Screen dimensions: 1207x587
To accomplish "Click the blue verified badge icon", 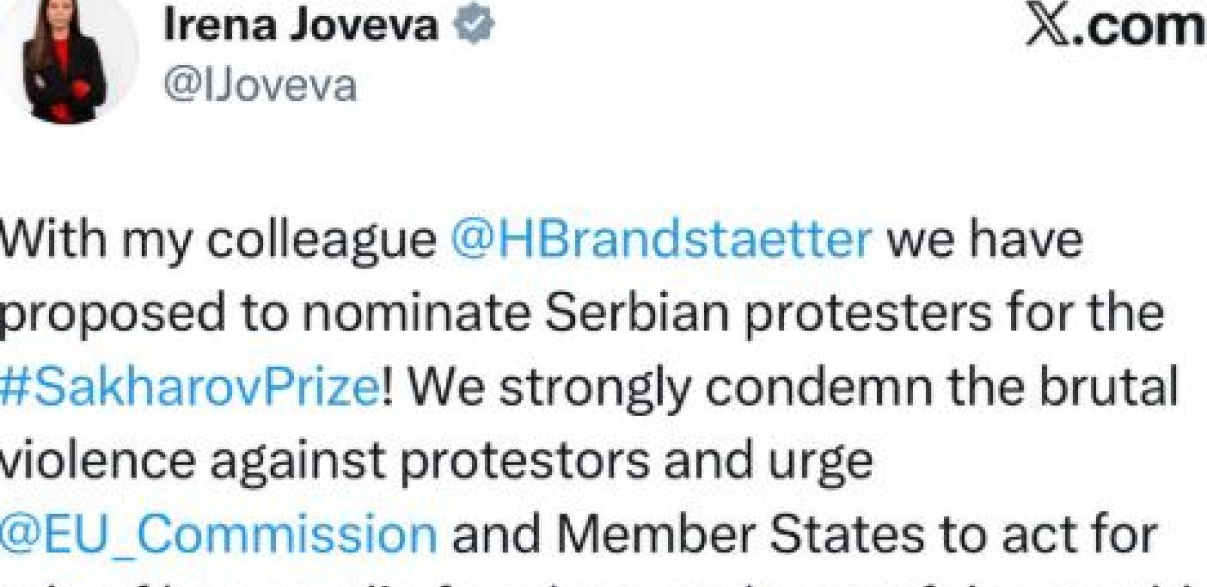I will tap(473, 26).
